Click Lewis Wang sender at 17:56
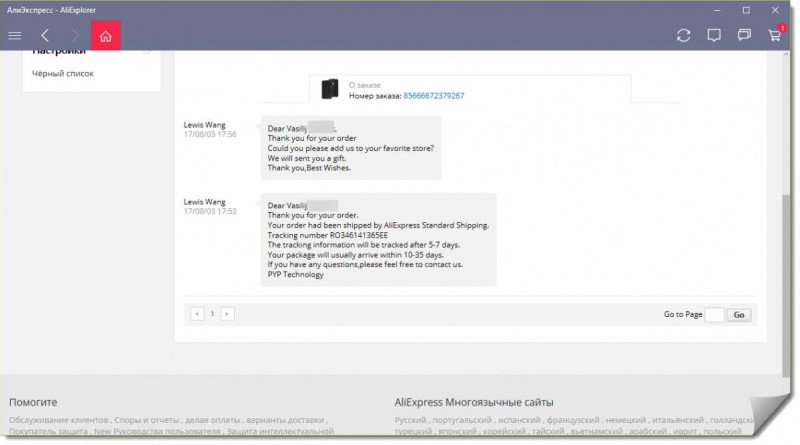The image size is (800, 445). pyautogui.click(x=205, y=125)
